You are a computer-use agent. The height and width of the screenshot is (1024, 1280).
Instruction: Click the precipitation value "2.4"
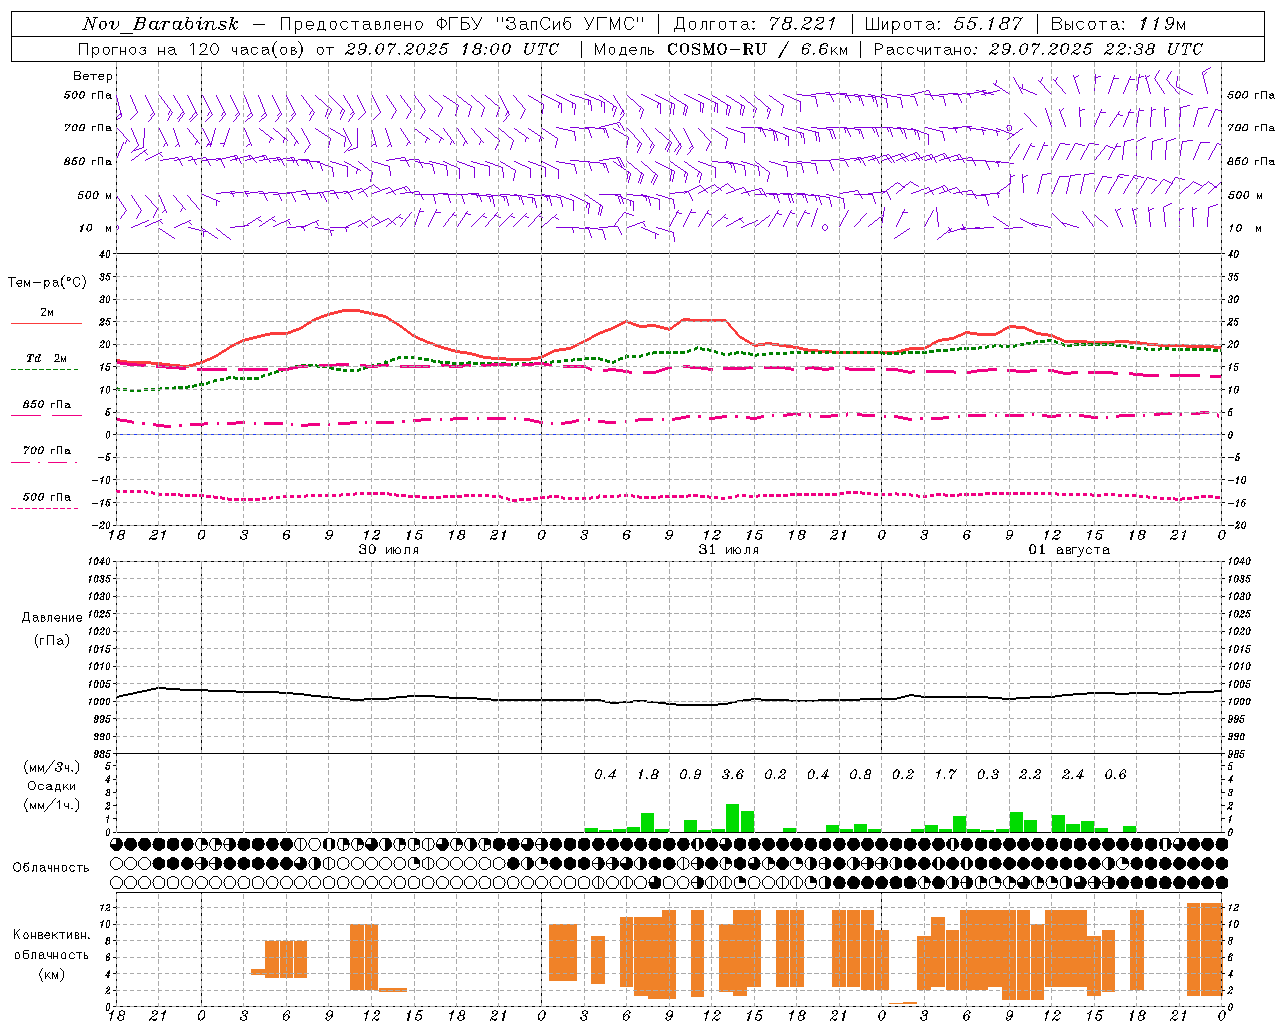click(x=1073, y=775)
